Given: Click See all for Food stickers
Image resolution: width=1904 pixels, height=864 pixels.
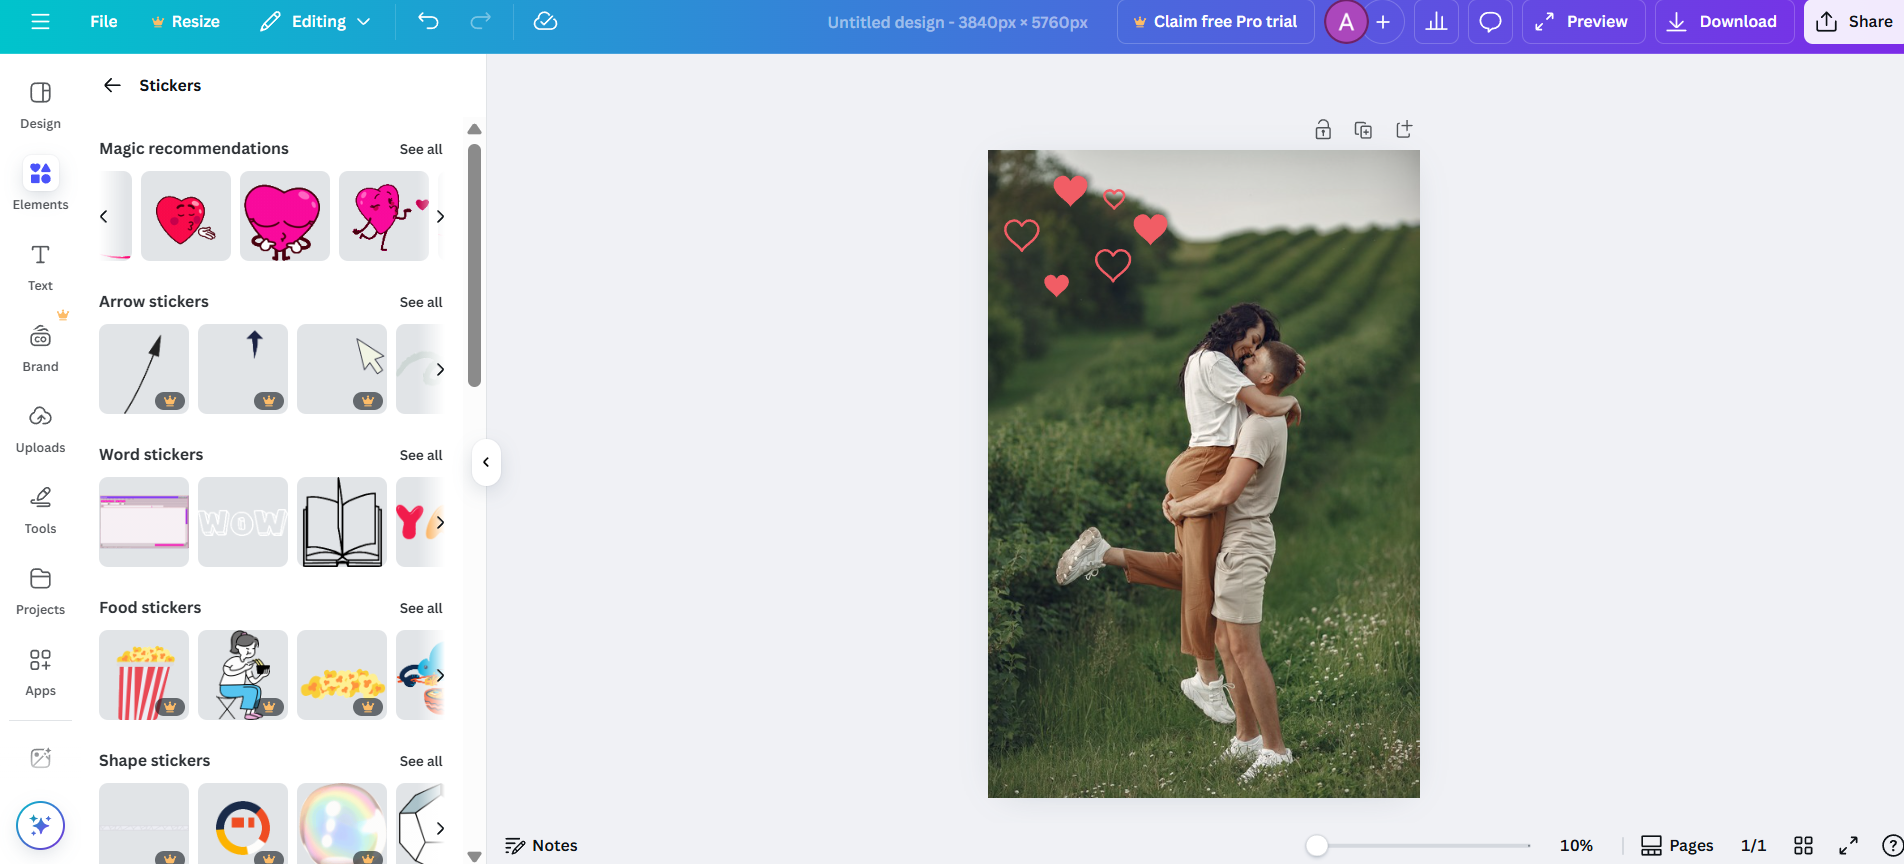Looking at the screenshot, I should 420,608.
